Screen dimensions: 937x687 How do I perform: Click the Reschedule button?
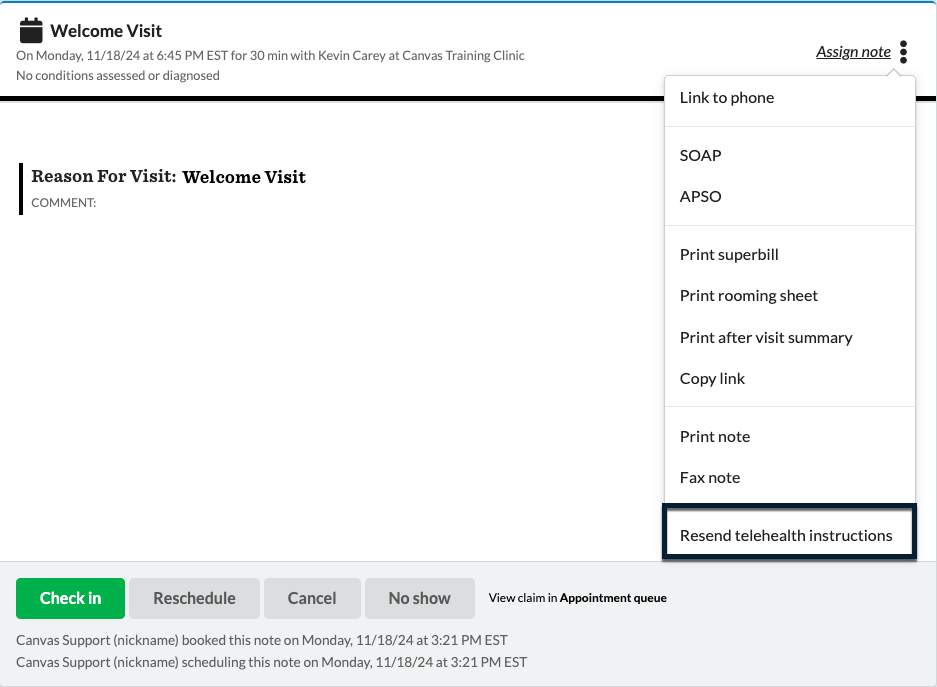pos(194,598)
